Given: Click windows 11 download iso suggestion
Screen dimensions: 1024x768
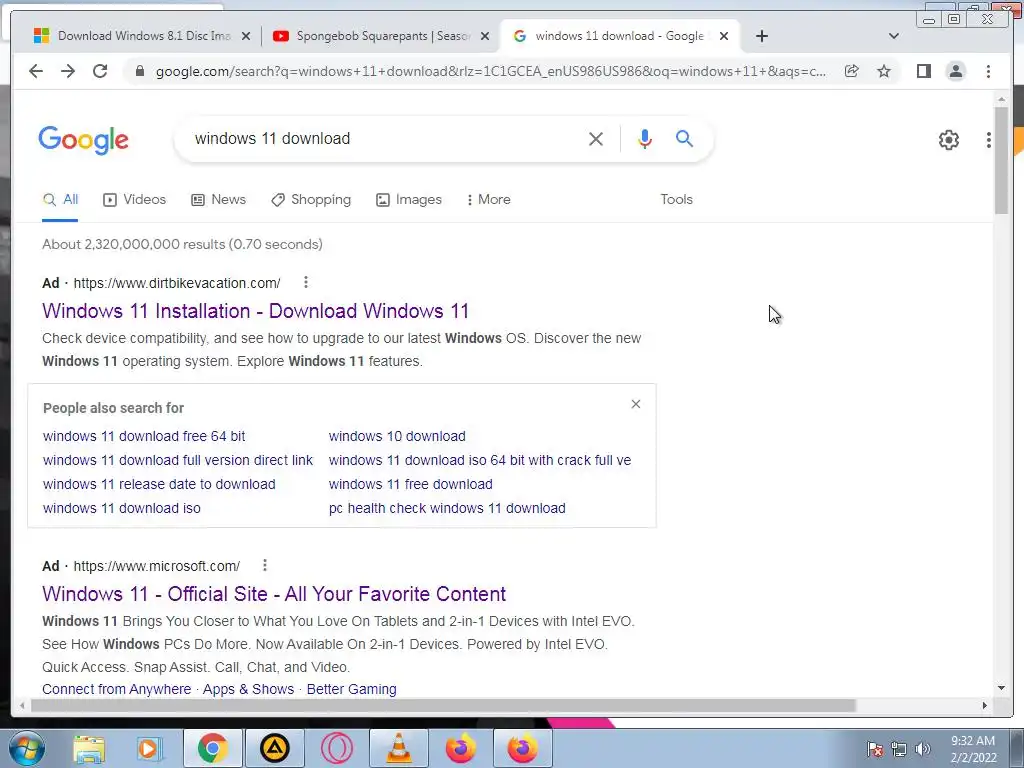Looking at the screenshot, I should [x=121, y=508].
